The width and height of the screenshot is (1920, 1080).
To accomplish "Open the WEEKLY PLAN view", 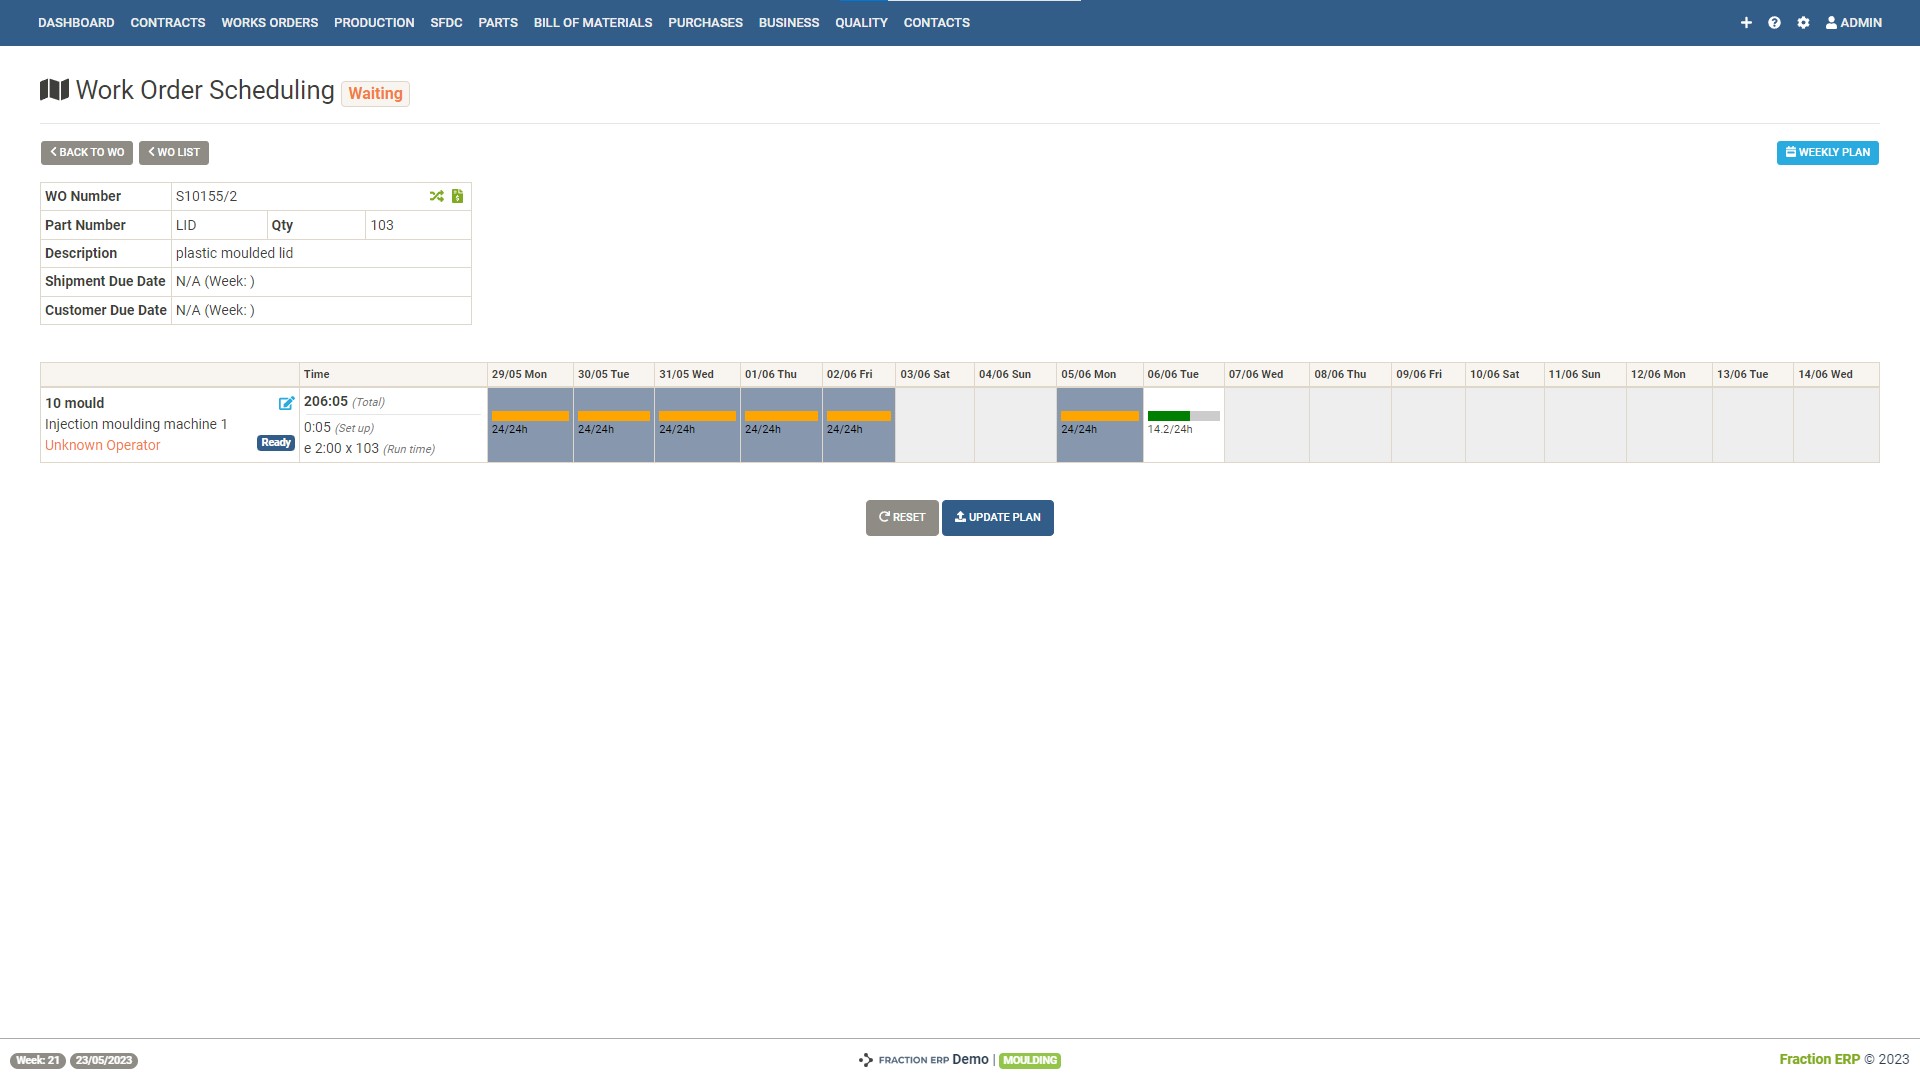I will (x=1827, y=152).
